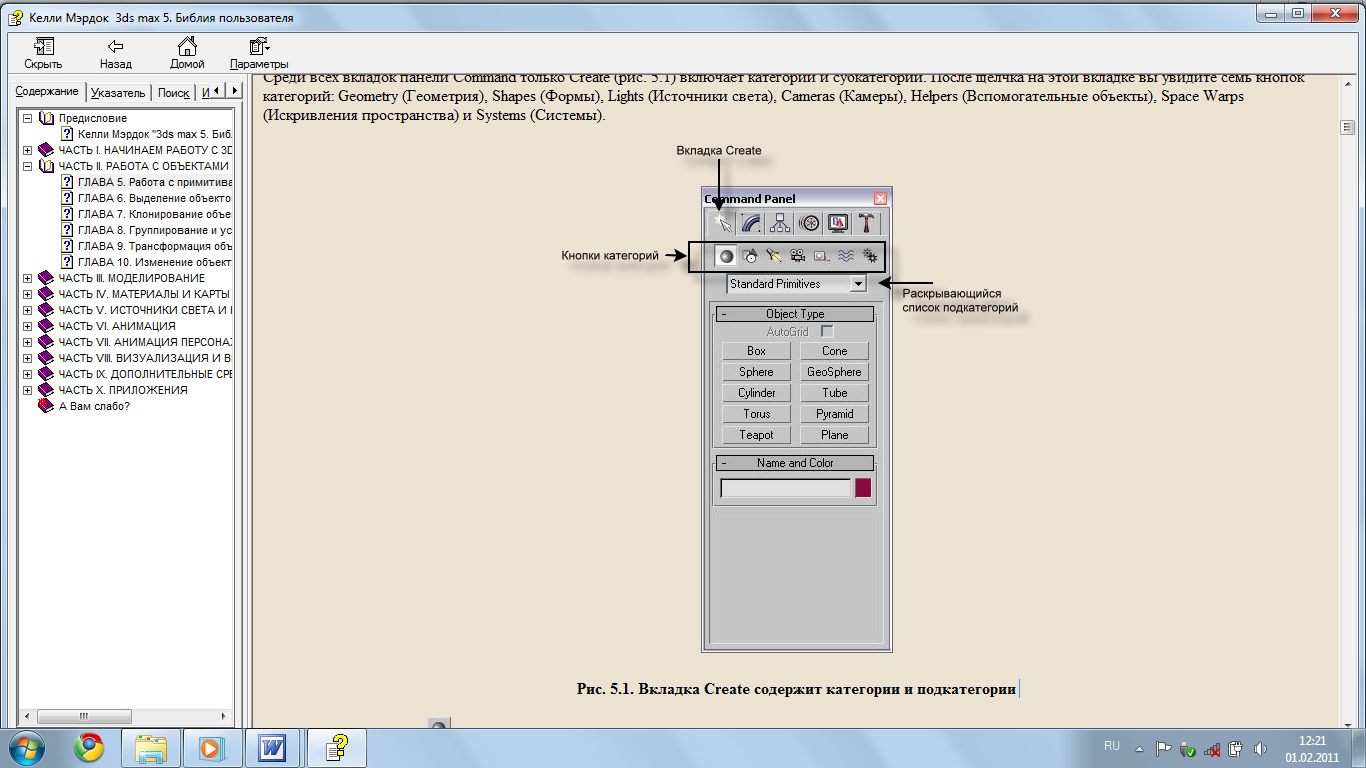This screenshot has height=768, width=1366.
Task: Click the Windows Start button
Action: pyautogui.click(x=27, y=748)
